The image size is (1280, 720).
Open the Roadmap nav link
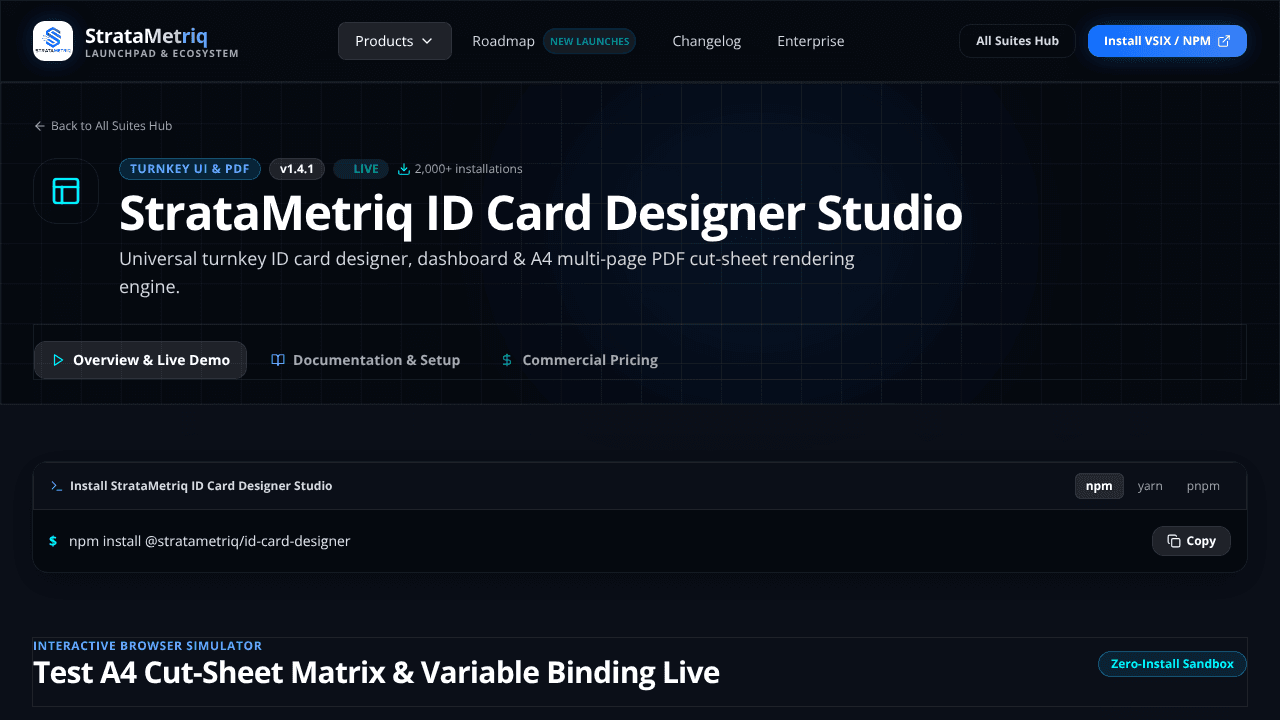(x=503, y=41)
